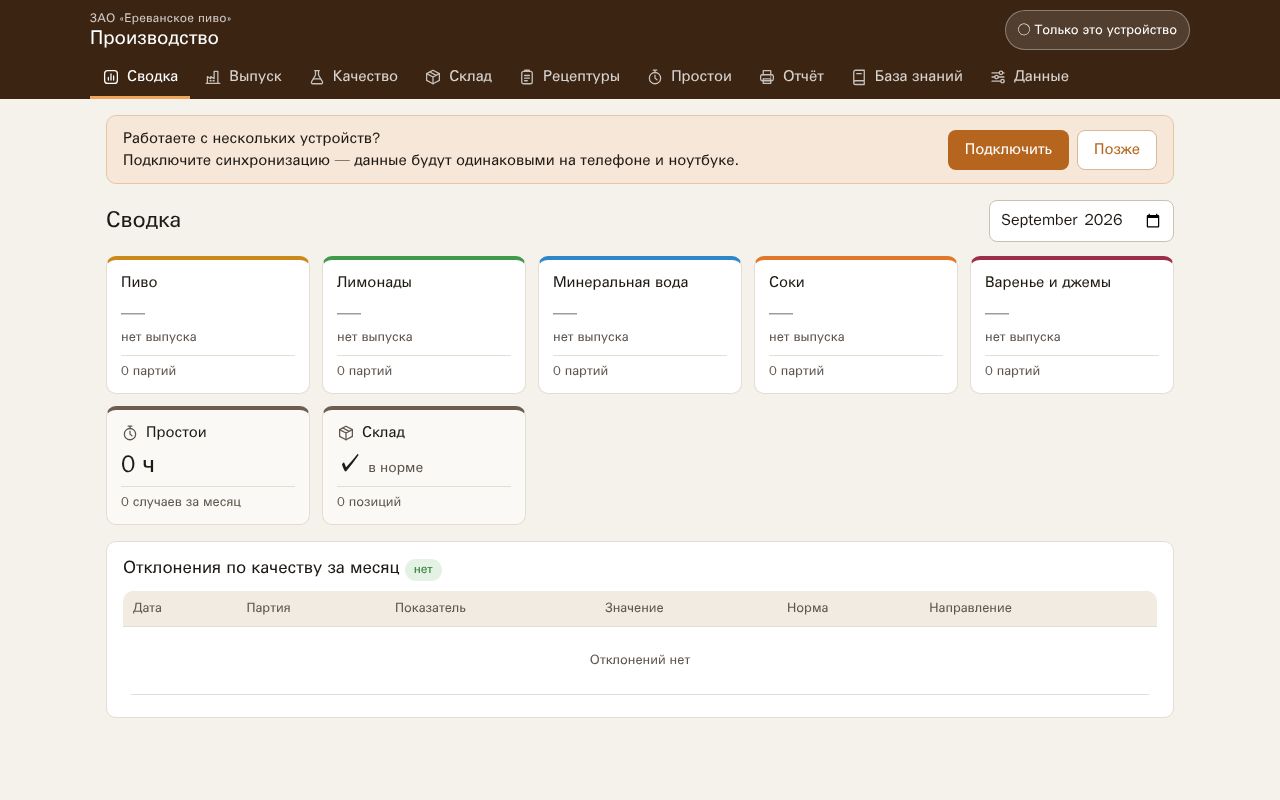Click the 'Производство' app title
The height and width of the screenshot is (800, 1280).
(154, 38)
